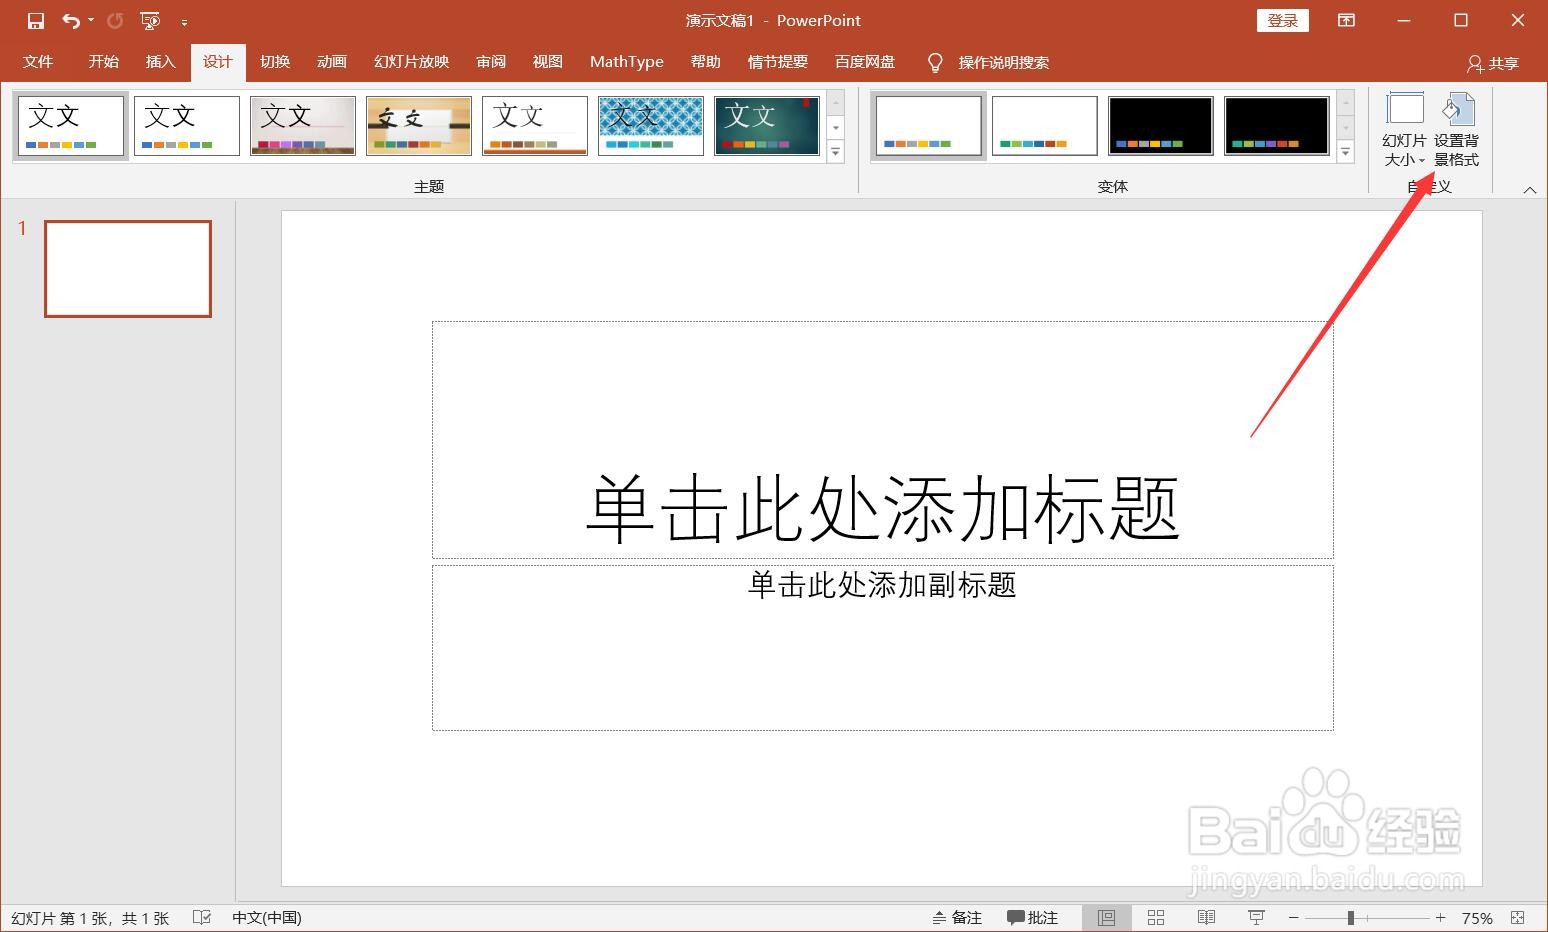Expand the themes gallery with its More arrow
Image resolution: width=1548 pixels, height=932 pixels.
coord(836,152)
